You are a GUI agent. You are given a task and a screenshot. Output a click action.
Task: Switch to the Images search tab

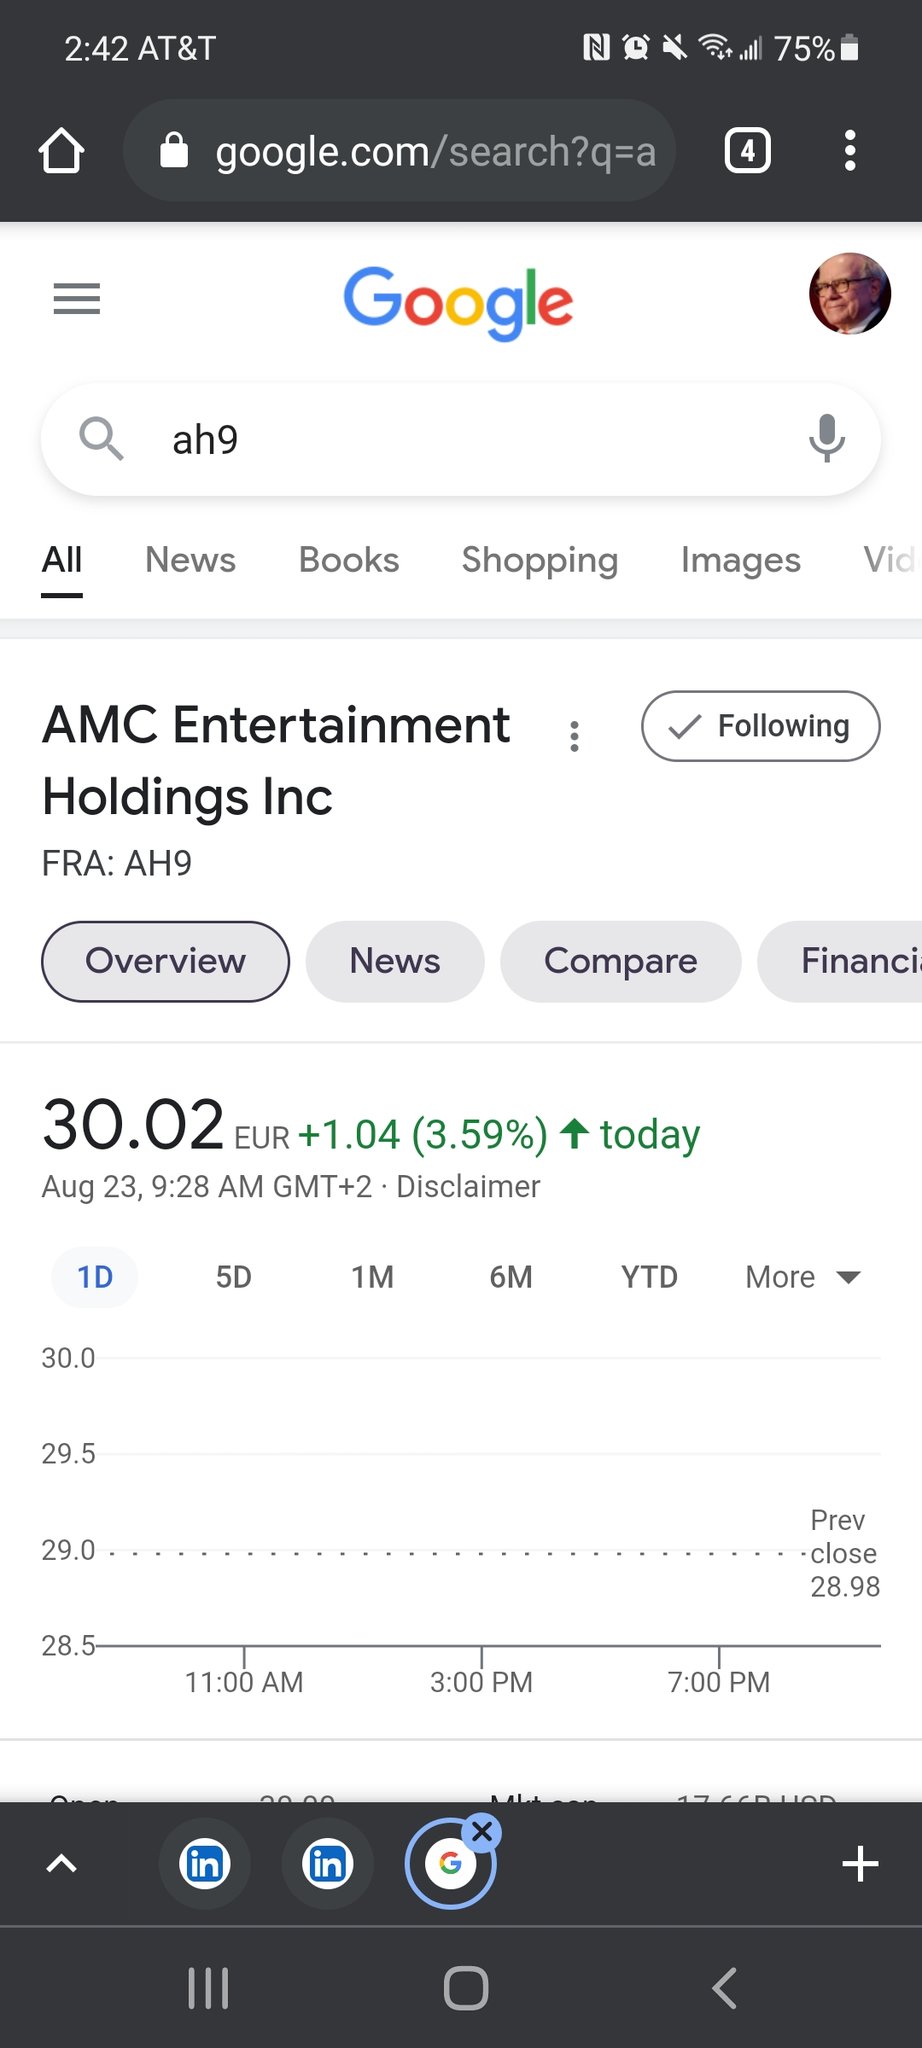coord(740,560)
